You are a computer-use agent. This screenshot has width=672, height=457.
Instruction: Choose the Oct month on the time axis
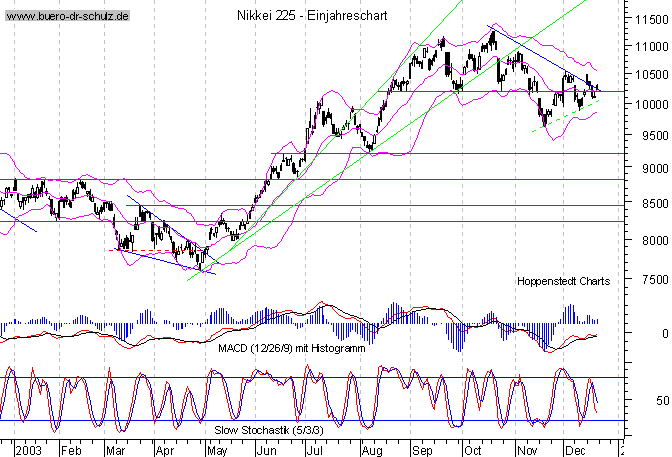pyautogui.click(x=471, y=450)
